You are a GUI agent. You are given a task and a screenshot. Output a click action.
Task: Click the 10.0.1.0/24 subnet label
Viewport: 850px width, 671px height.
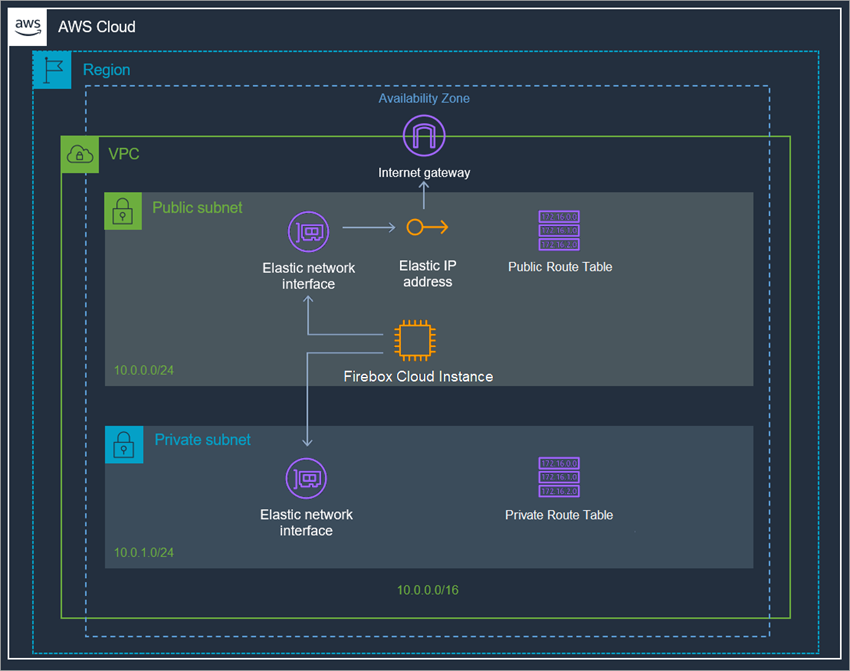[143, 551]
